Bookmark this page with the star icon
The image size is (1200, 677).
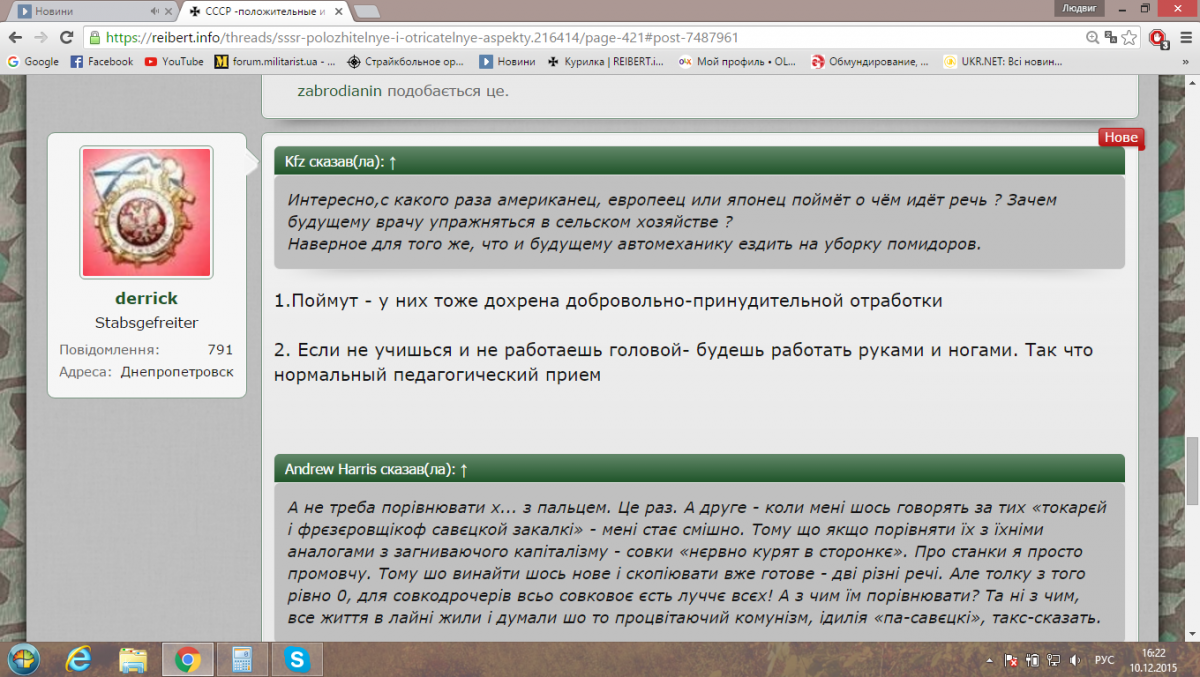click(1128, 37)
